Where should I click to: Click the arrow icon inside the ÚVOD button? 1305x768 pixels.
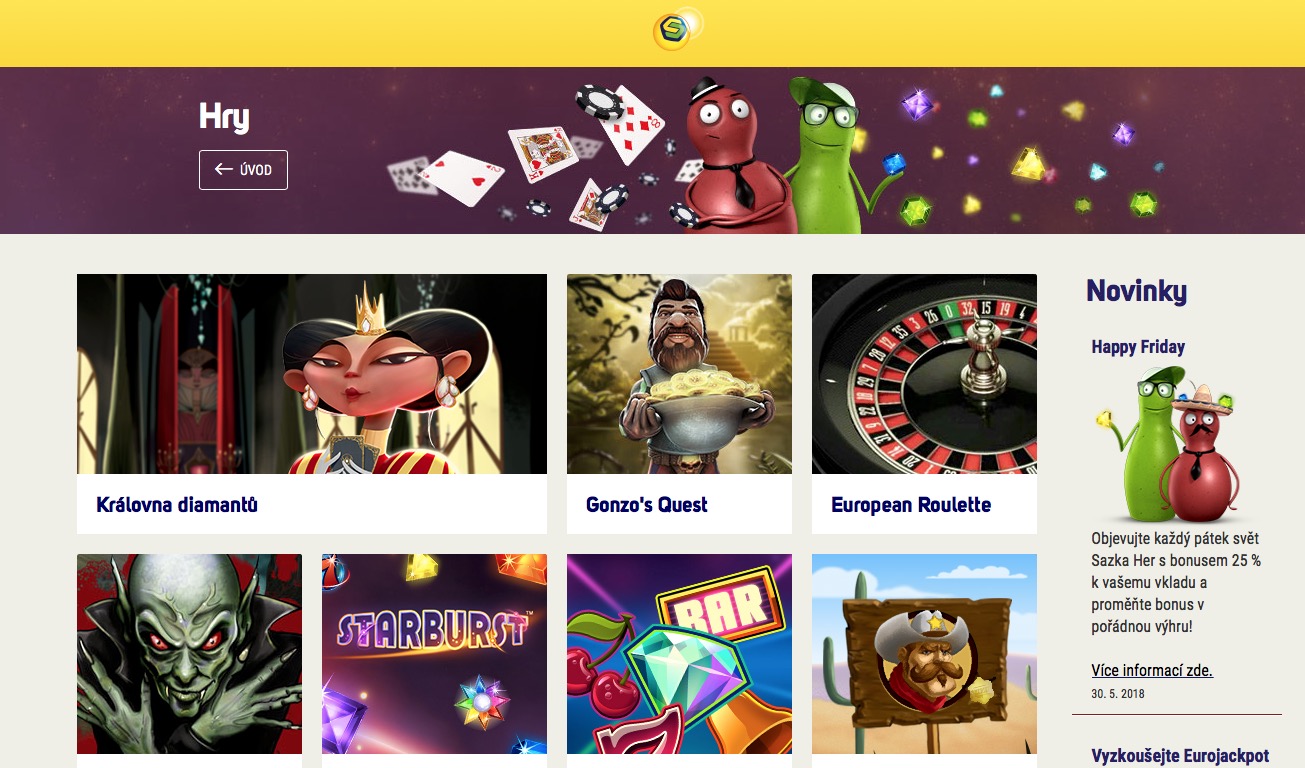[x=224, y=170]
